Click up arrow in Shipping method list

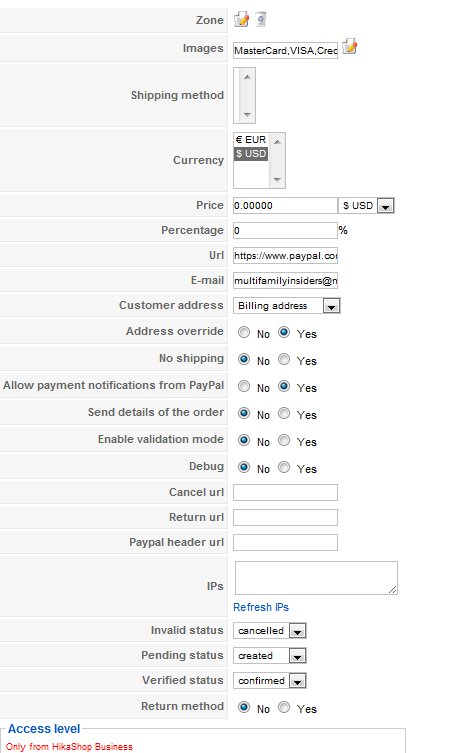(247, 77)
